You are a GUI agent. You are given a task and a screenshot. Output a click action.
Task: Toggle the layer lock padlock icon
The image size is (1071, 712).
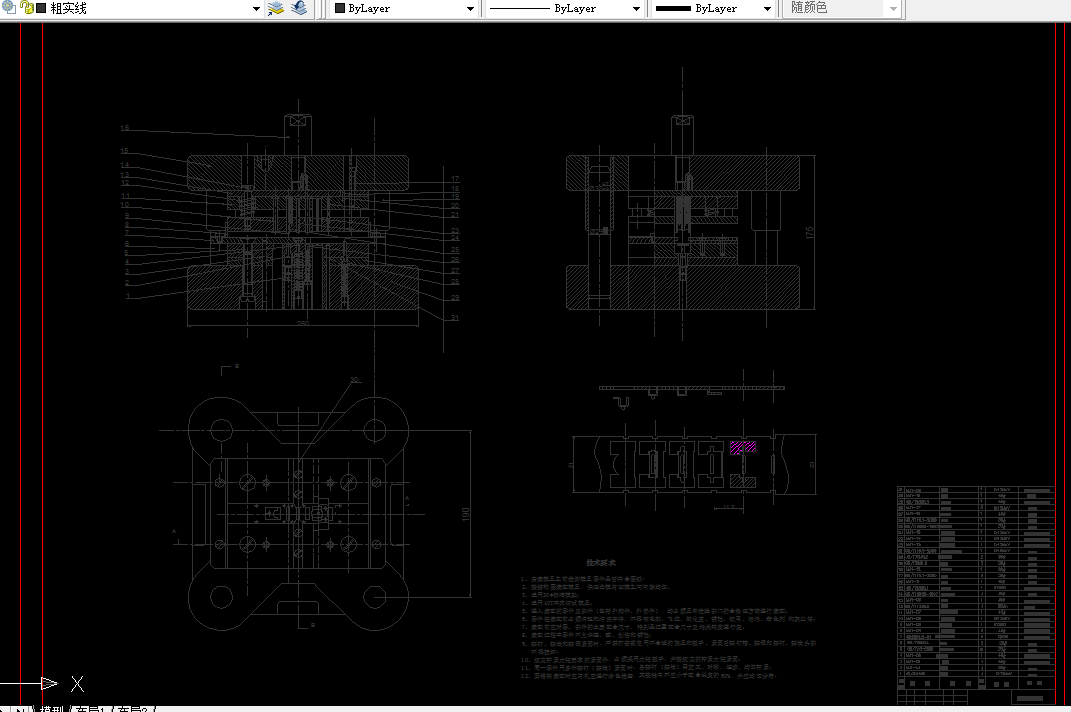[27, 8]
